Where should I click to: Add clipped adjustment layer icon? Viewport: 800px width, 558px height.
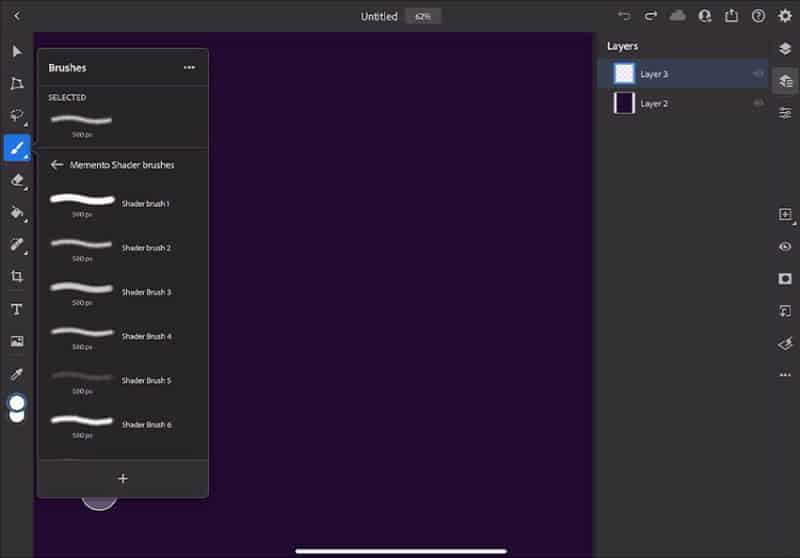785,311
